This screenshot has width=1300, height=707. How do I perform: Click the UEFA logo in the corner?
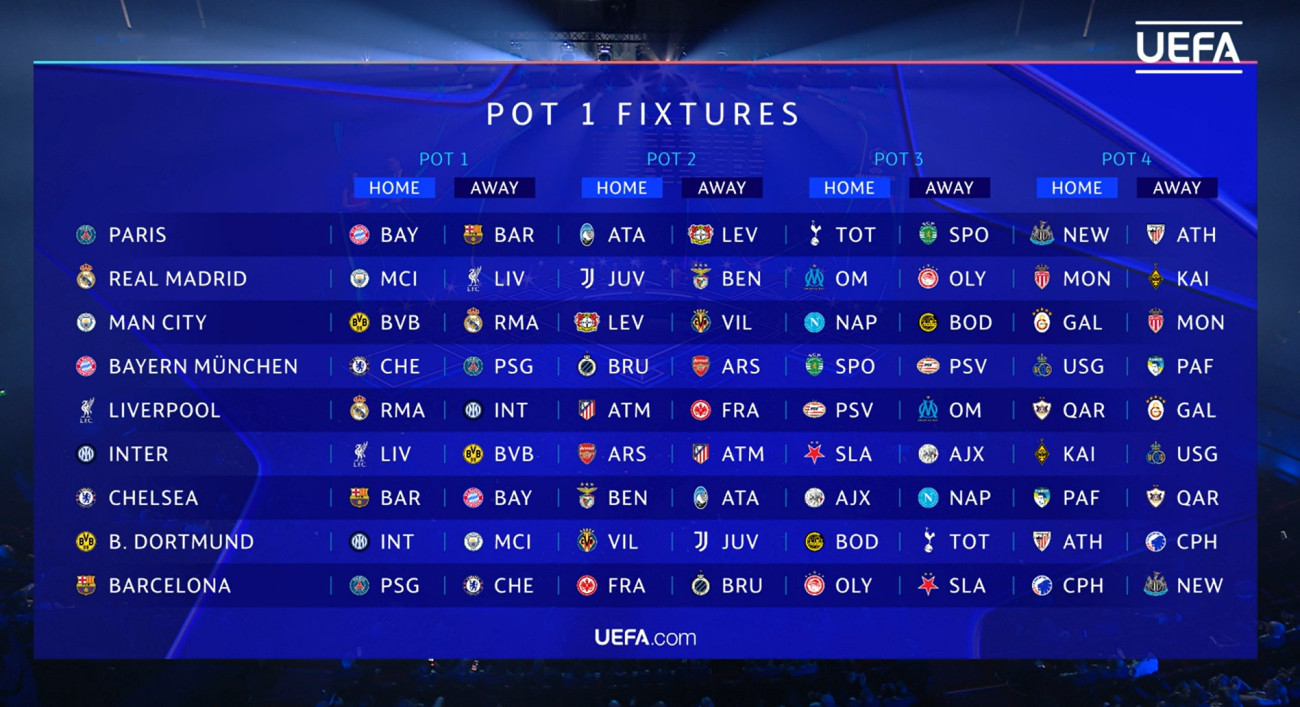coord(1188,47)
